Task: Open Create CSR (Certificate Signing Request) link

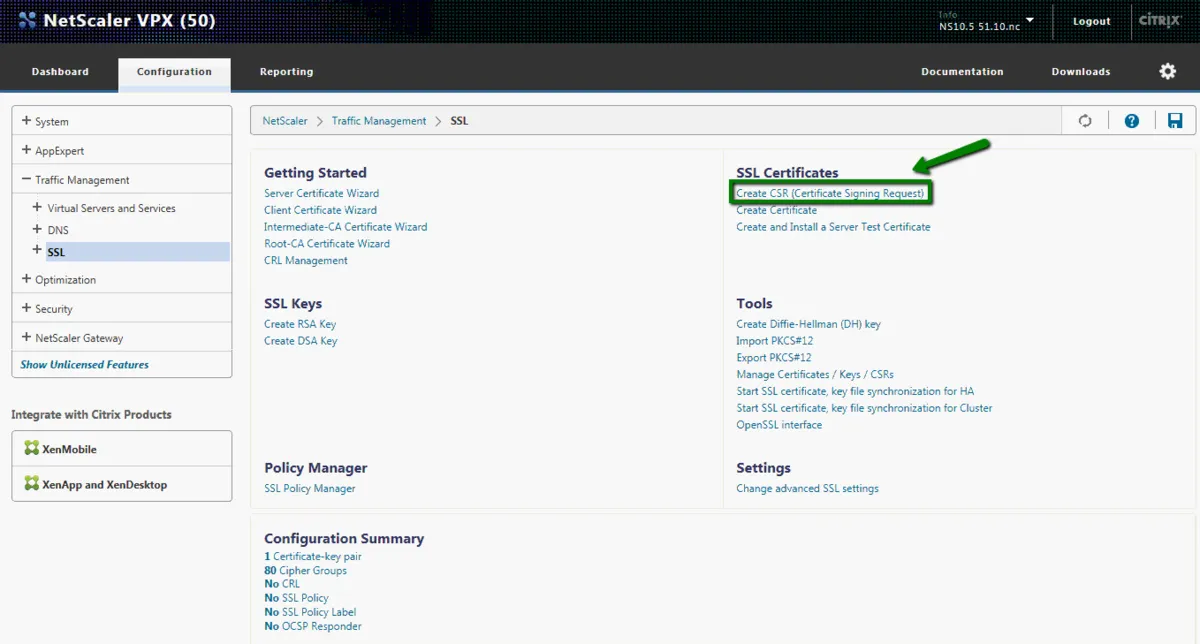Action: (831, 193)
